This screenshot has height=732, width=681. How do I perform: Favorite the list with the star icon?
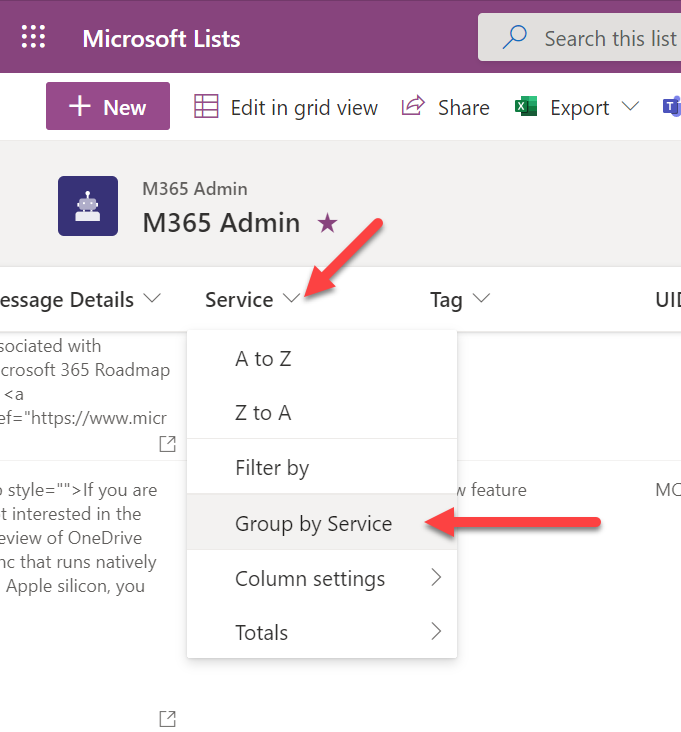[x=327, y=223]
